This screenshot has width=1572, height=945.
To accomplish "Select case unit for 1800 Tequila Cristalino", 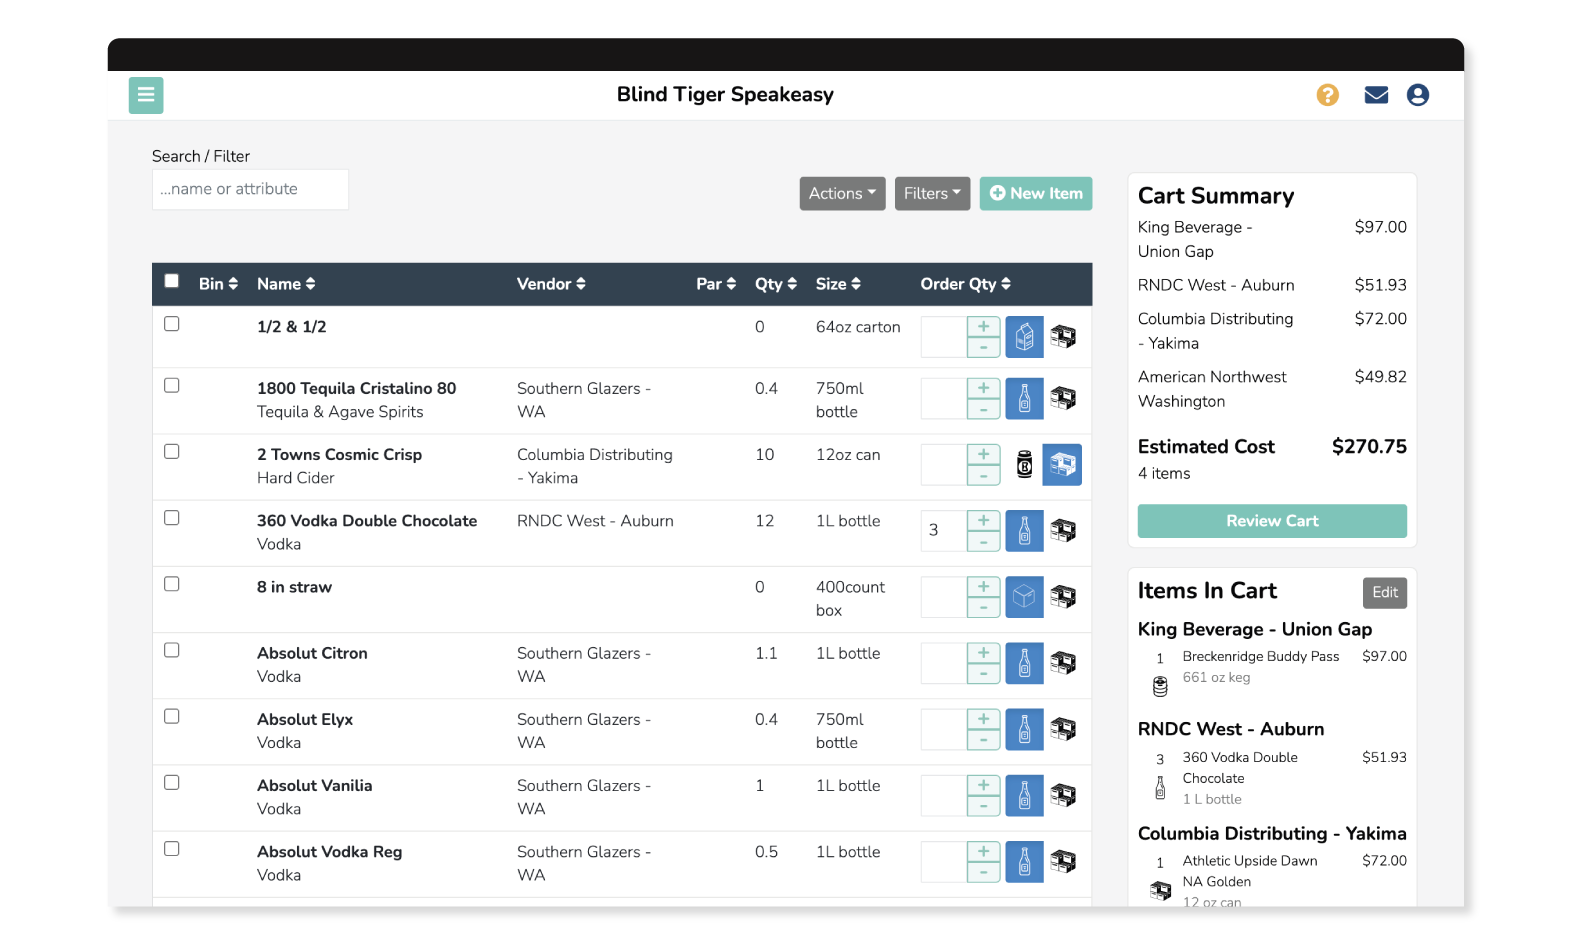I will pyautogui.click(x=1063, y=398).
